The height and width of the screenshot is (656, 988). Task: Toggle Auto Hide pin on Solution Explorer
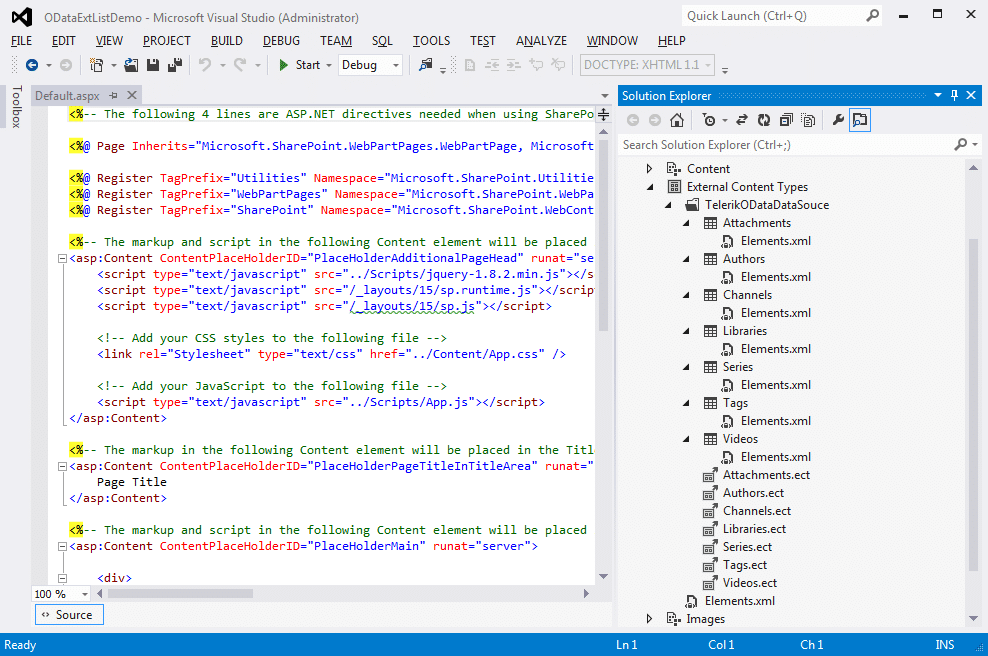[954, 95]
